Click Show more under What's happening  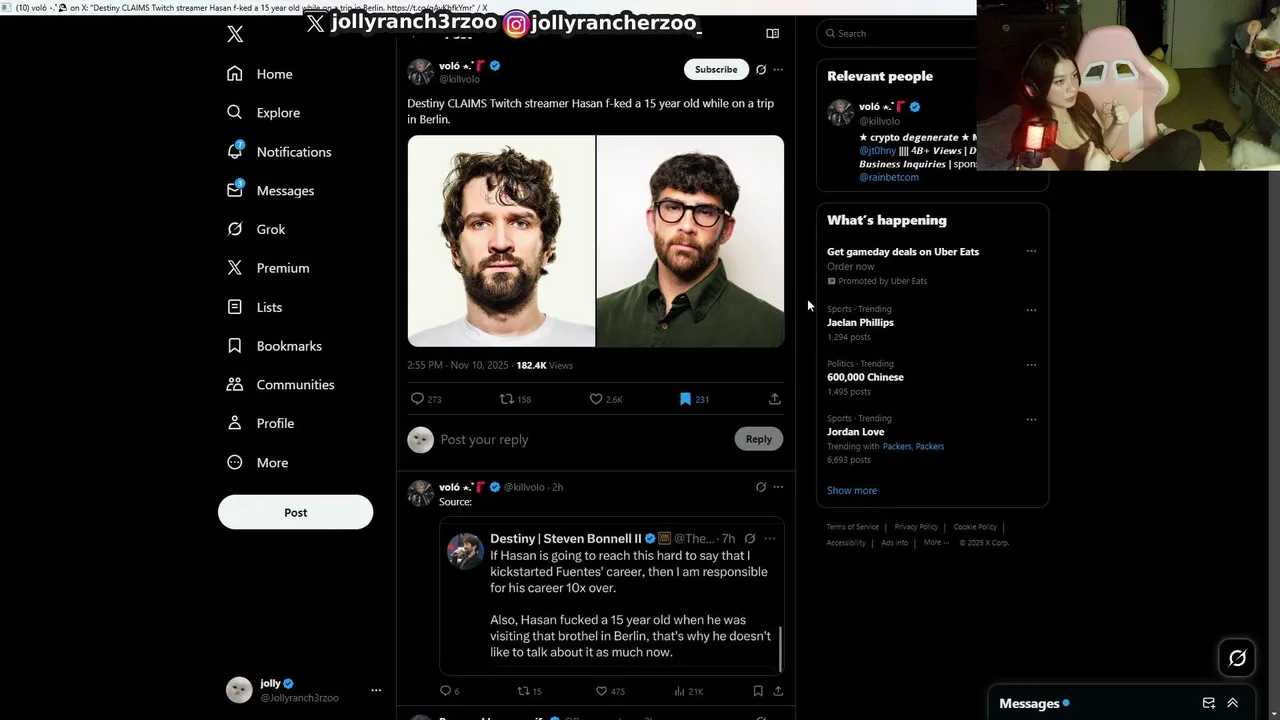pos(852,490)
